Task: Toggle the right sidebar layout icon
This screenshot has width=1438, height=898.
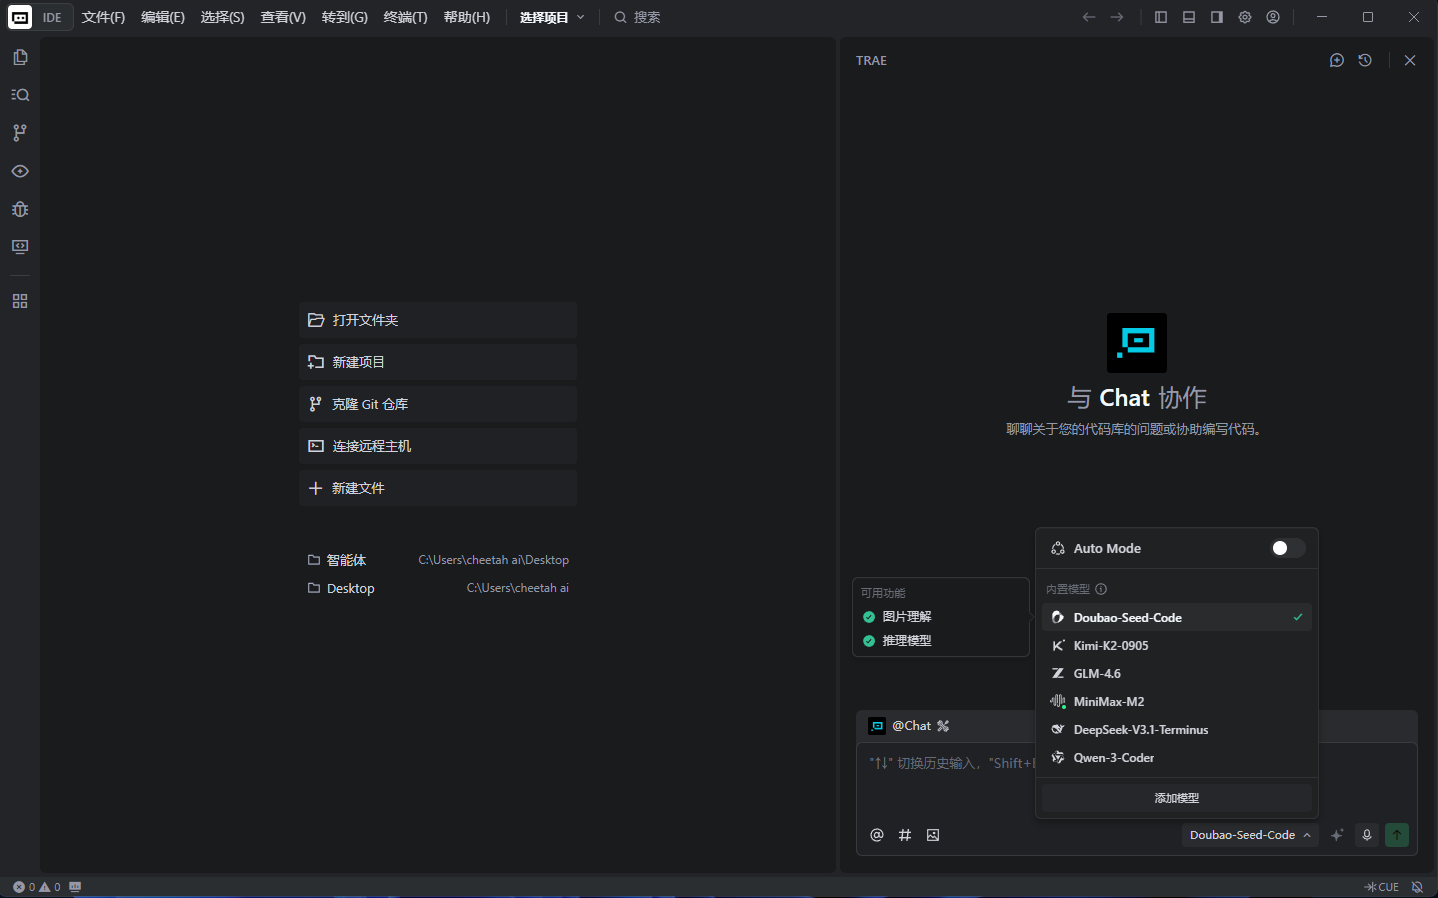Action: 1217,17
